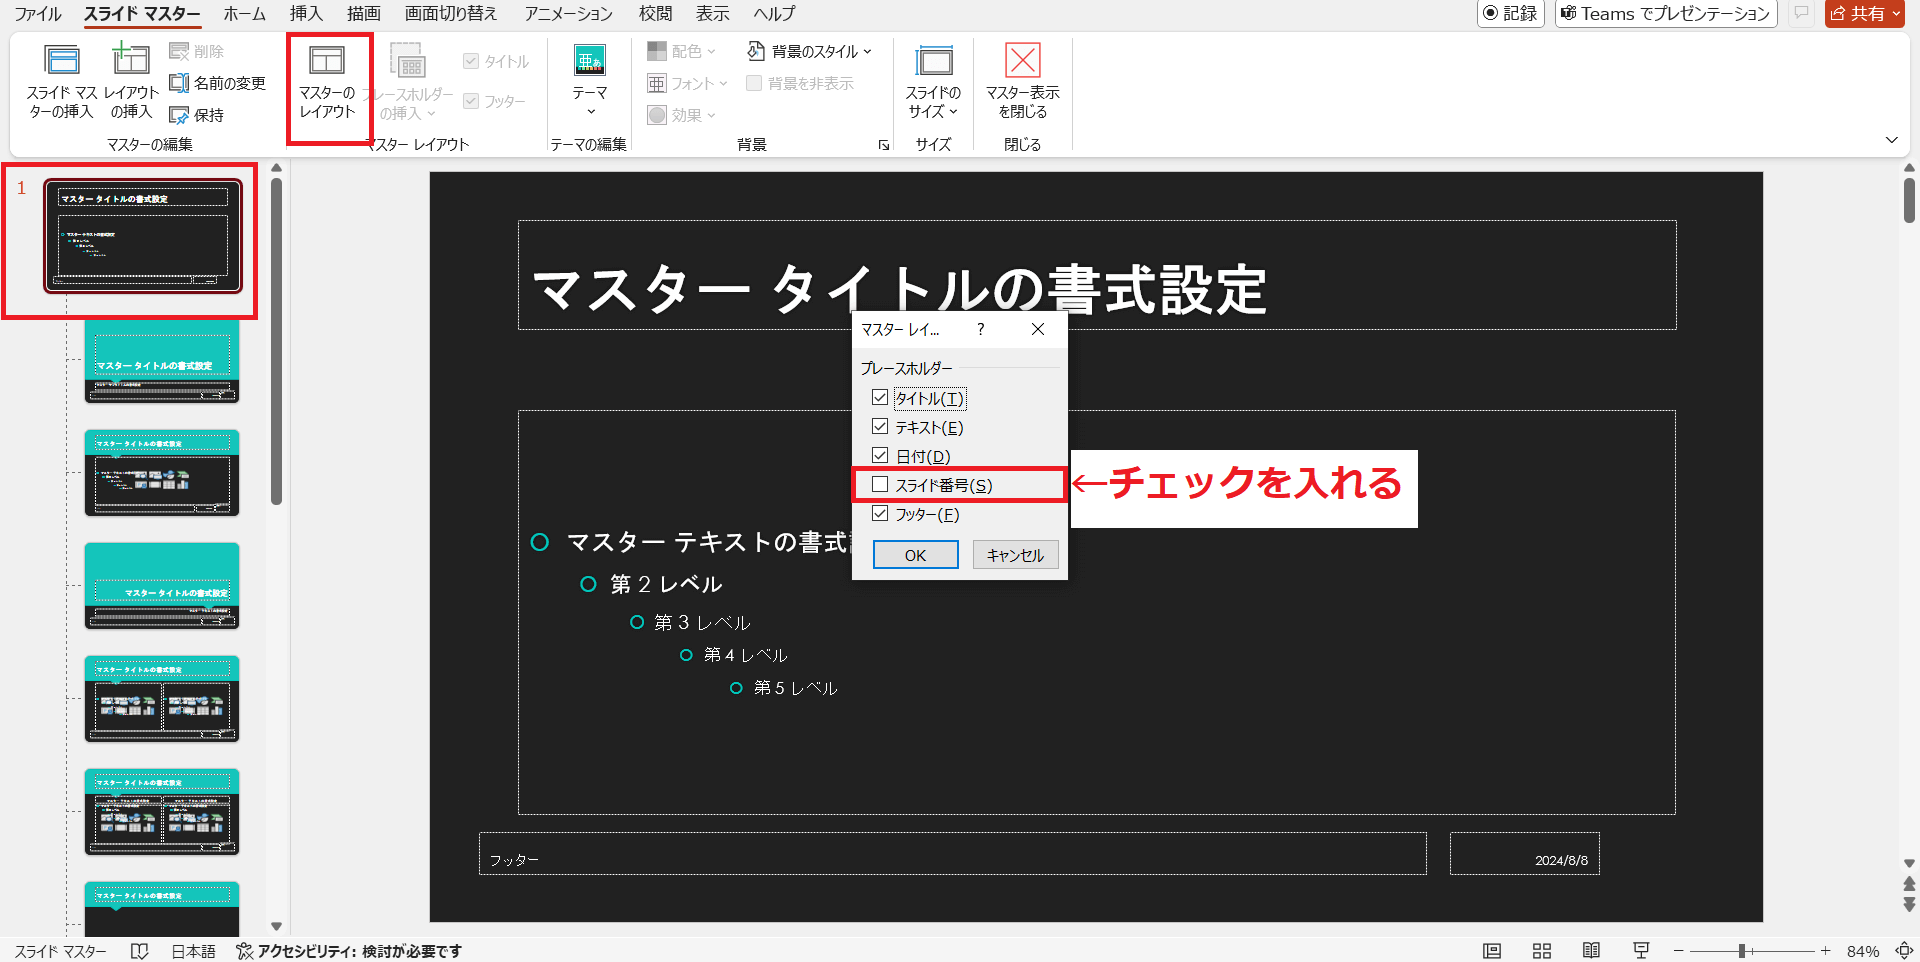Open the Themes (テーマ) gallery
The image size is (1920, 962).
(x=589, y=82)
